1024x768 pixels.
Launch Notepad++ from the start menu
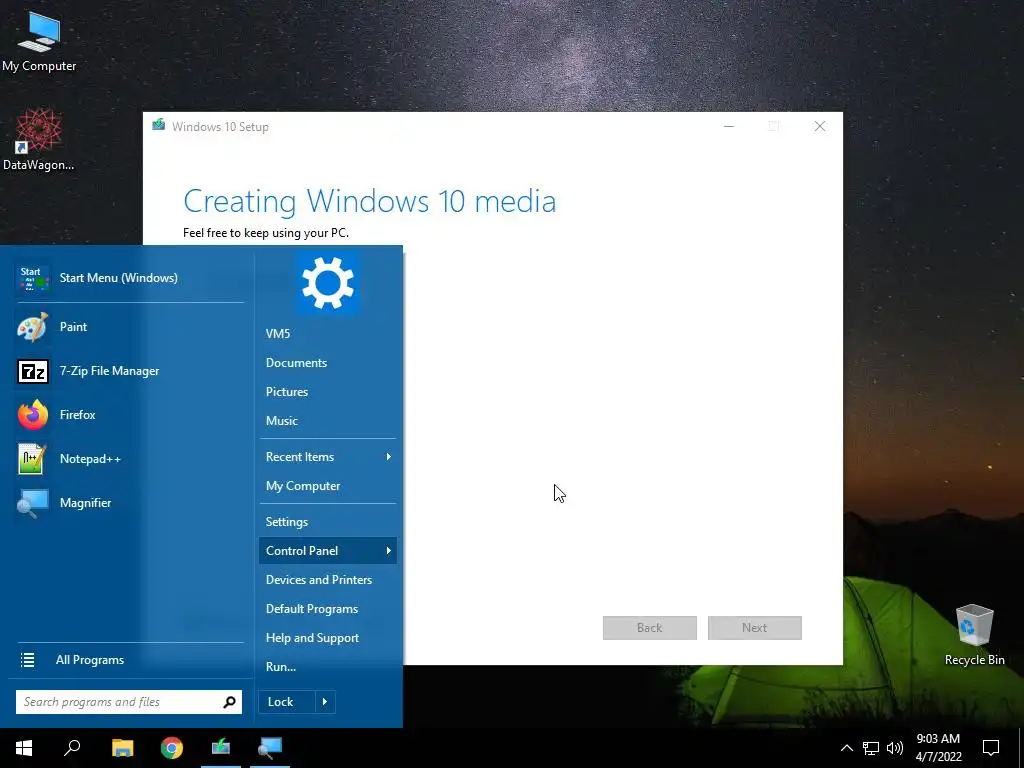point(129,458)
